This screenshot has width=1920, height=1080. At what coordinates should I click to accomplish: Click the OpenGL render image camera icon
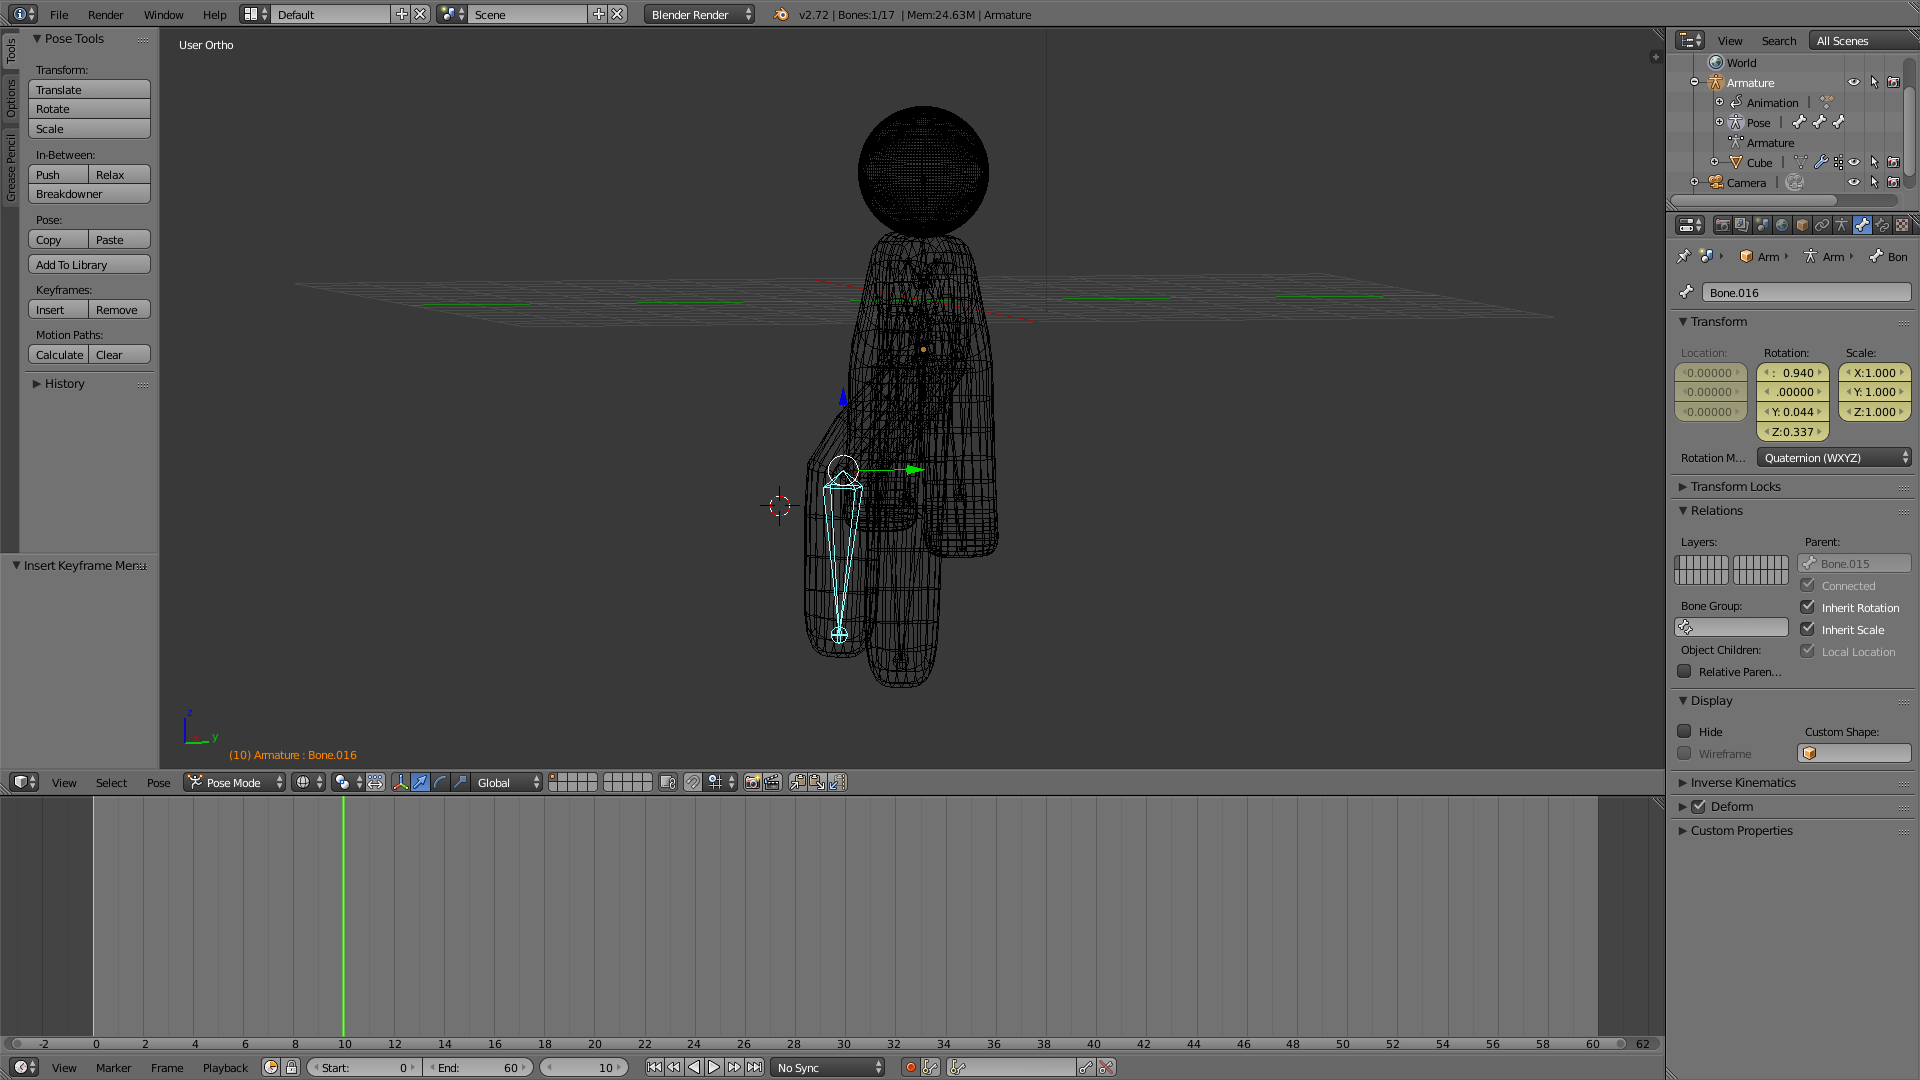coord(752,783)
